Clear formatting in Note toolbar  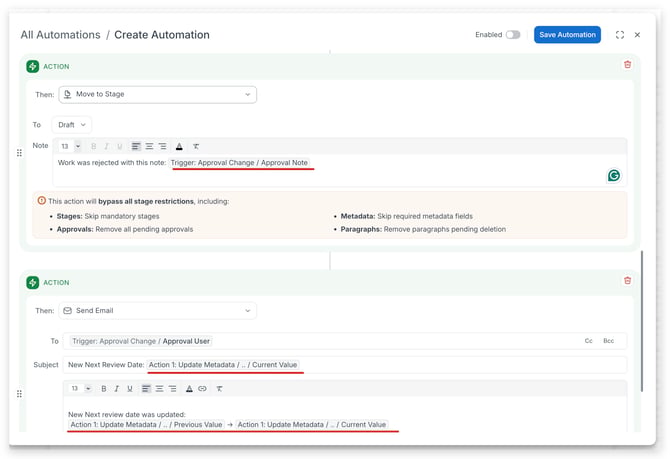coord(196,147)
